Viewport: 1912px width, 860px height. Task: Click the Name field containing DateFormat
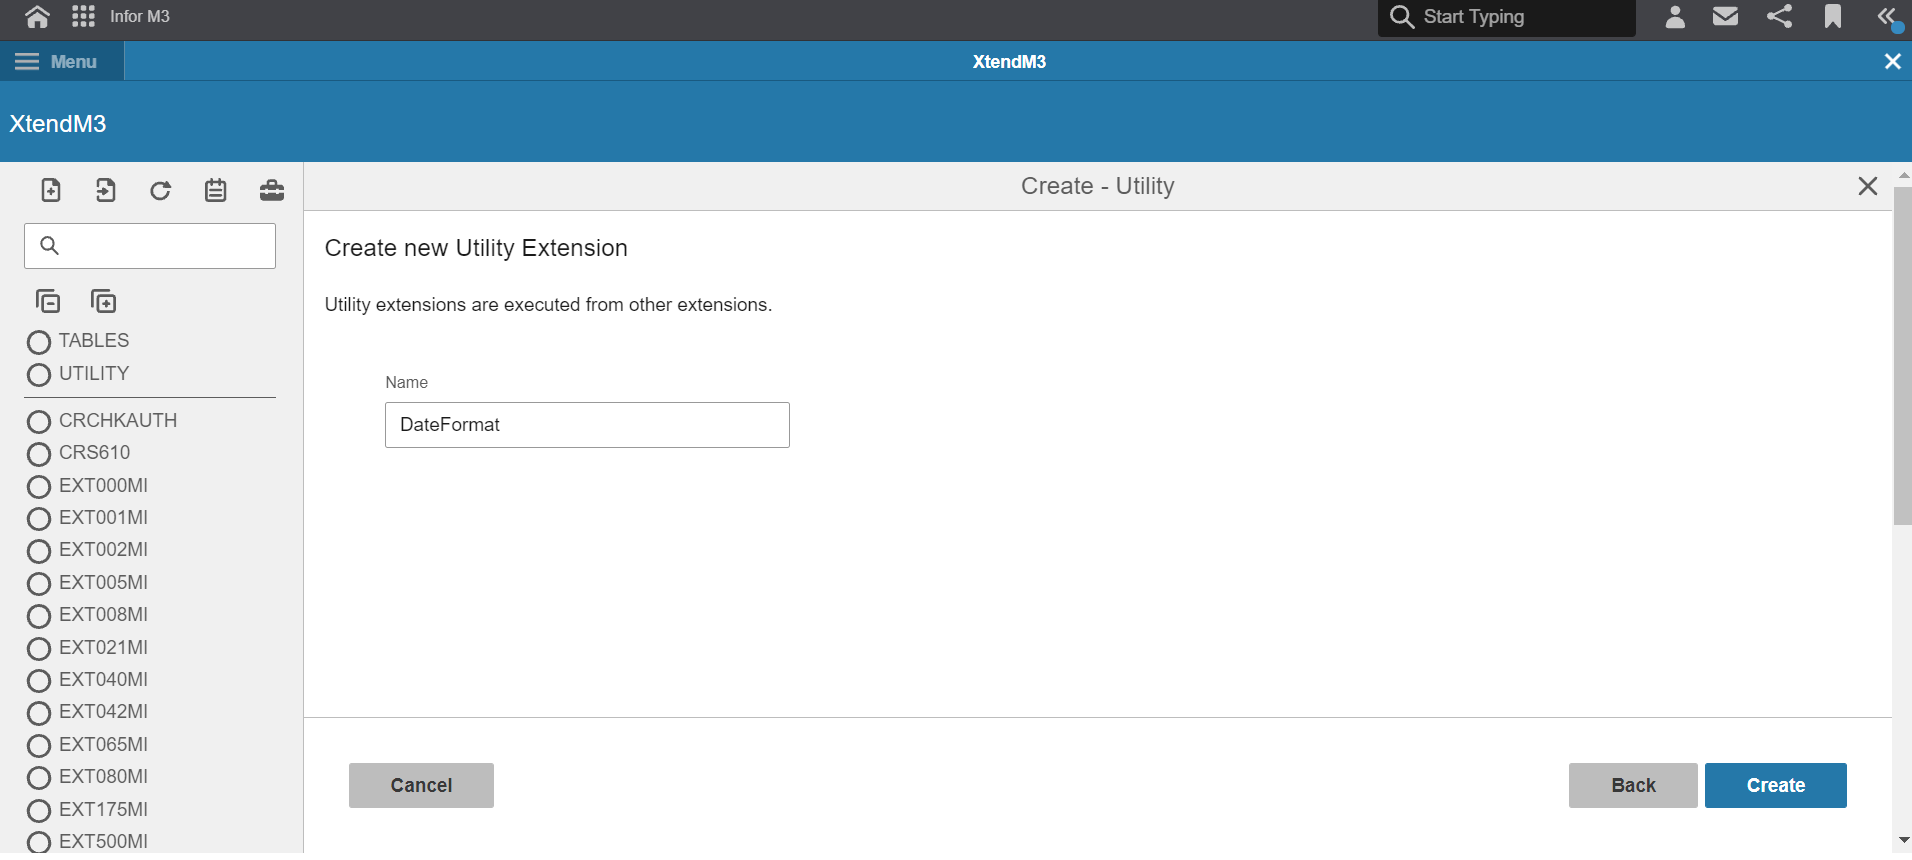(x=587, y=425)
